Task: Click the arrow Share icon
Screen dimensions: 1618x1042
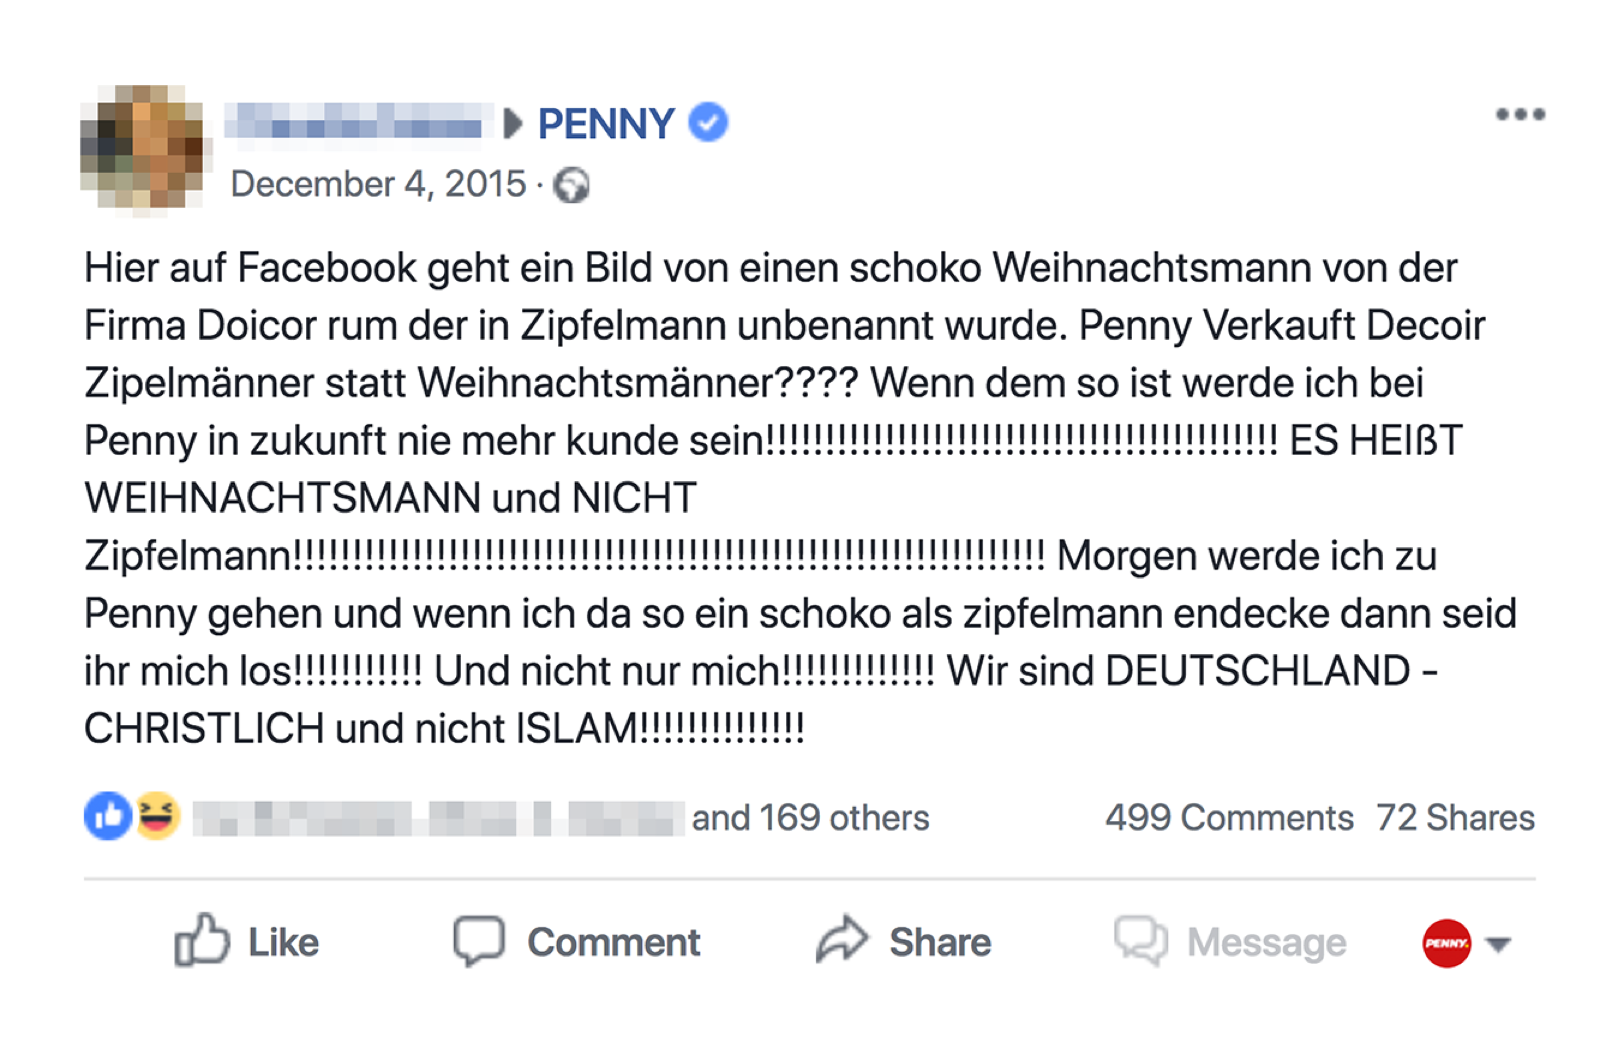Action: coord(842,941)
